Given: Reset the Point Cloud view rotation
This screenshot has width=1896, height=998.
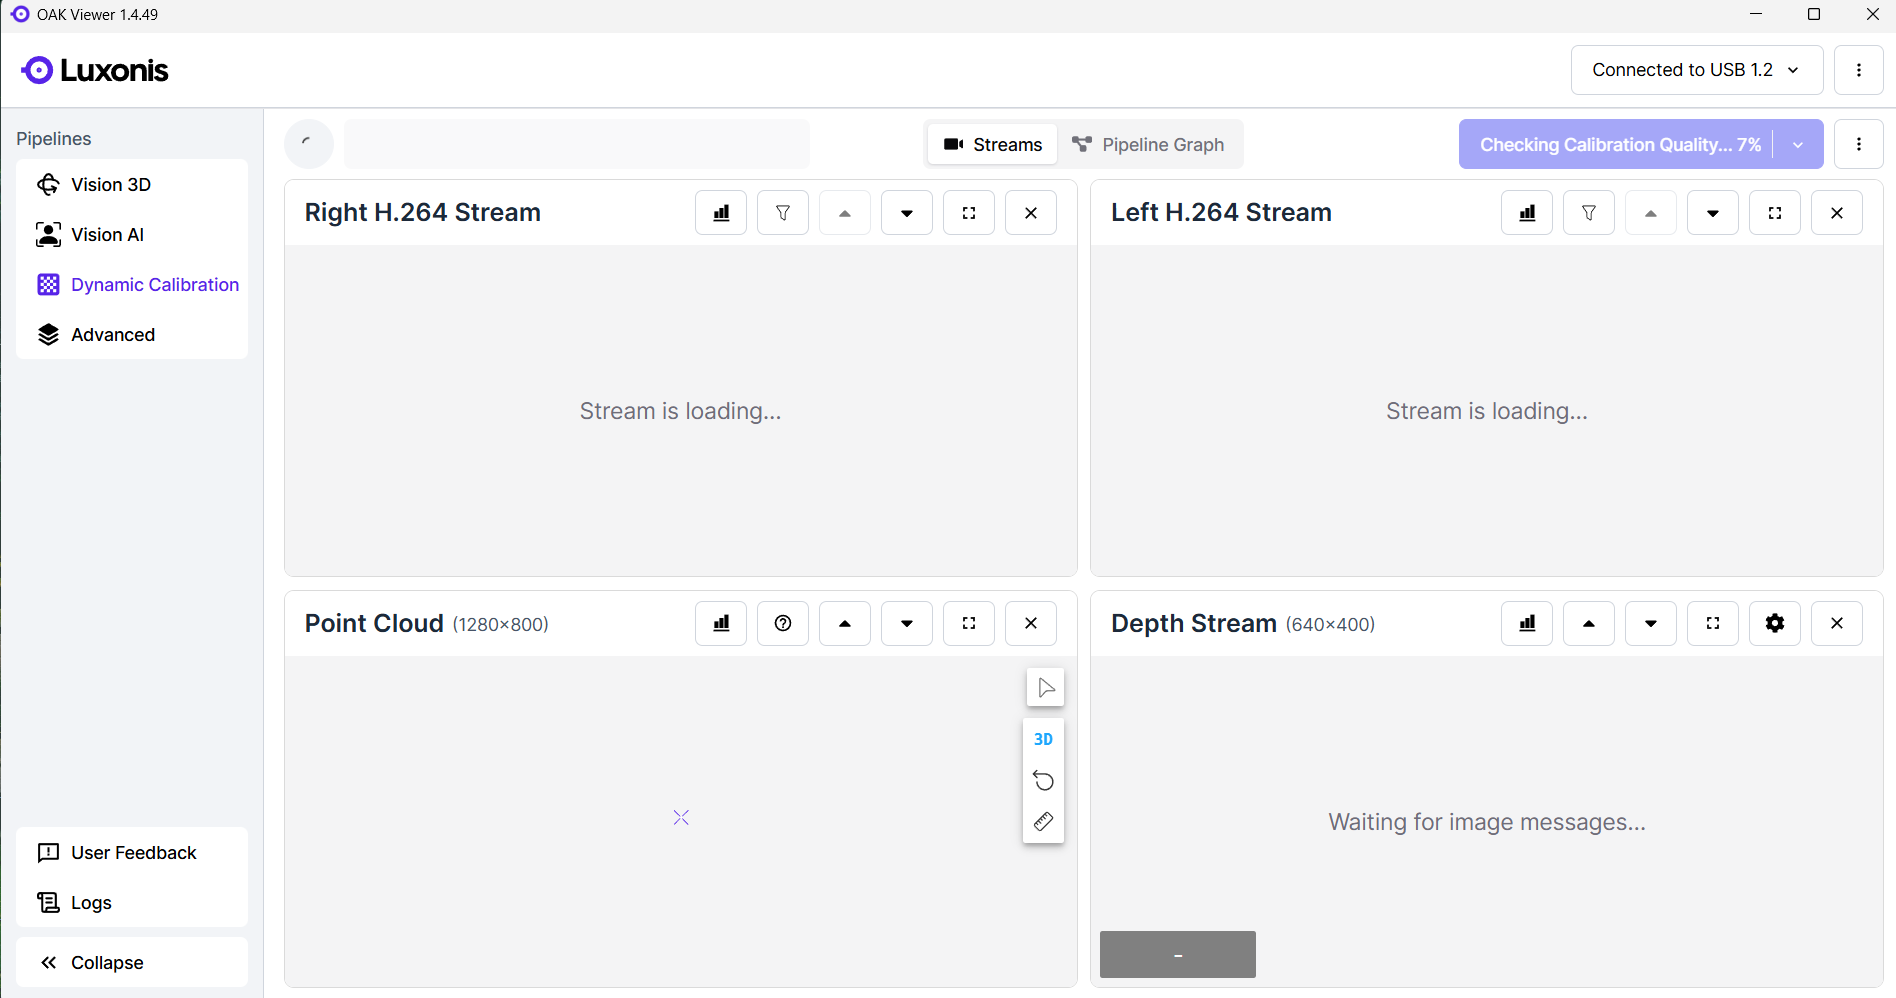Looking at the screenshot, I should (x=1043, y=781).
